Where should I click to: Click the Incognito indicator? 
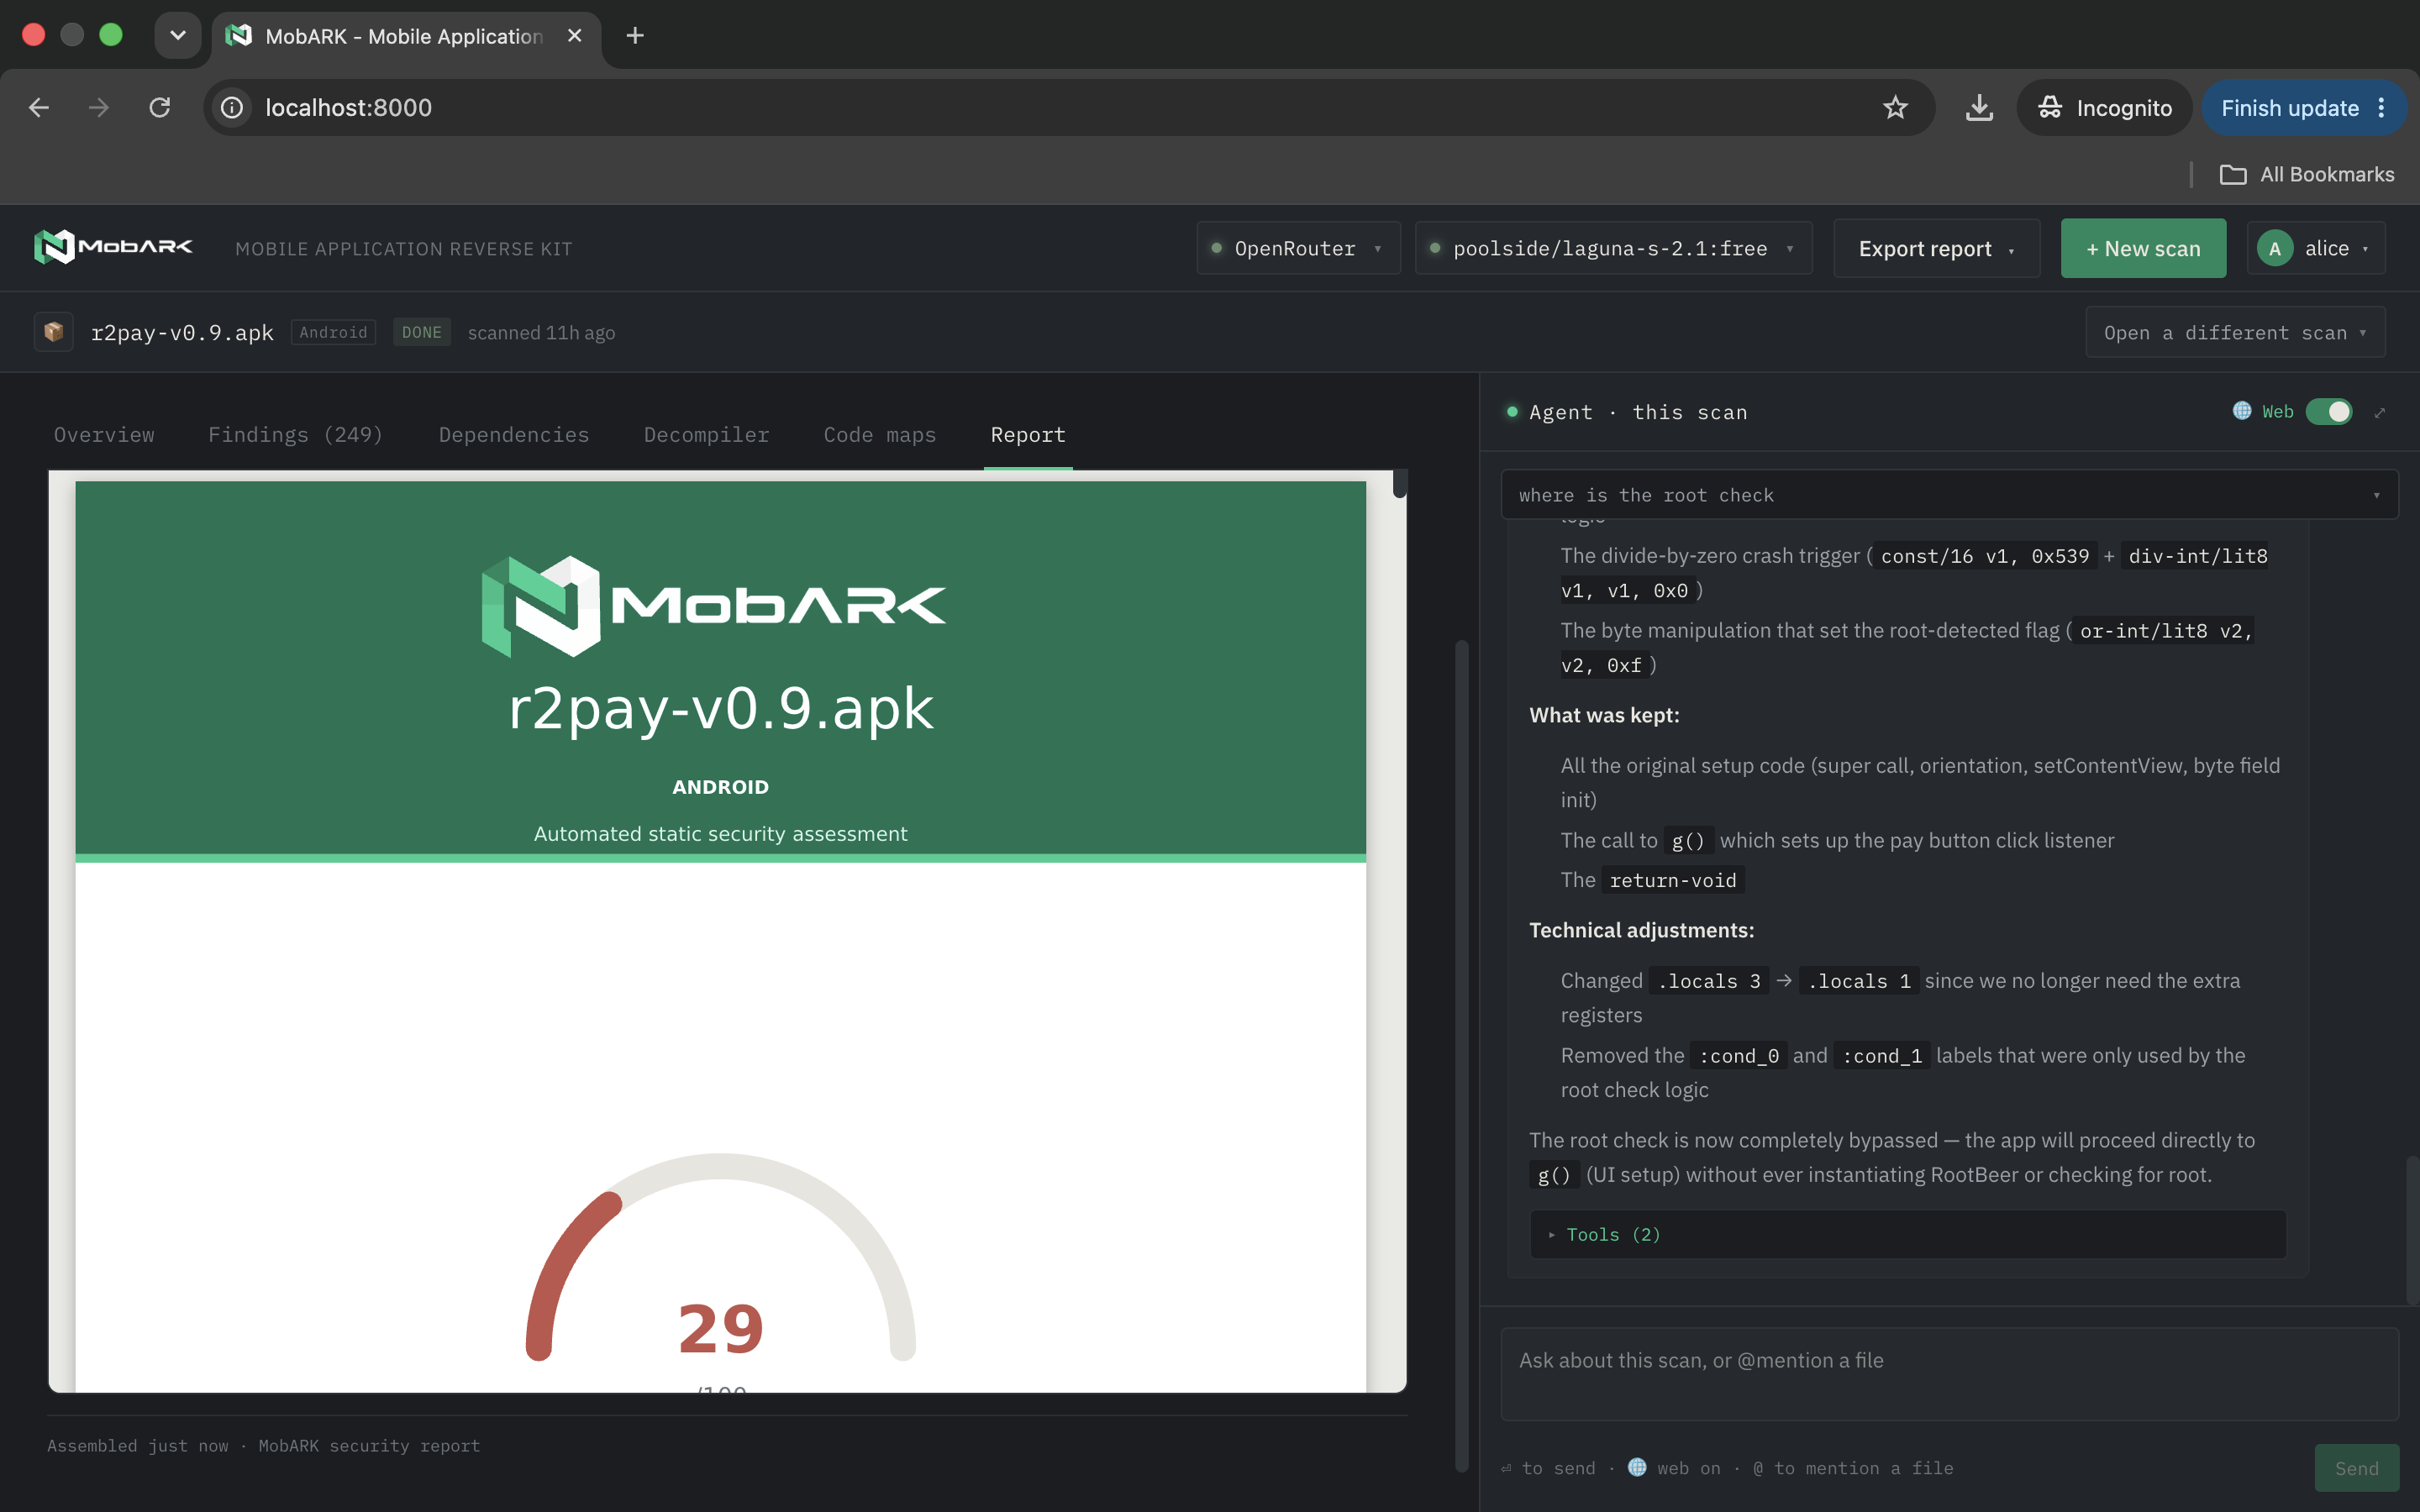[x=2104, y=108]
